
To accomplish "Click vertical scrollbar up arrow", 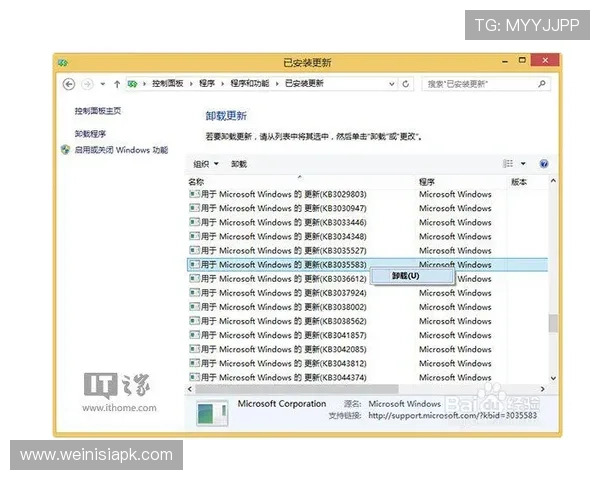I will (553, 181).
